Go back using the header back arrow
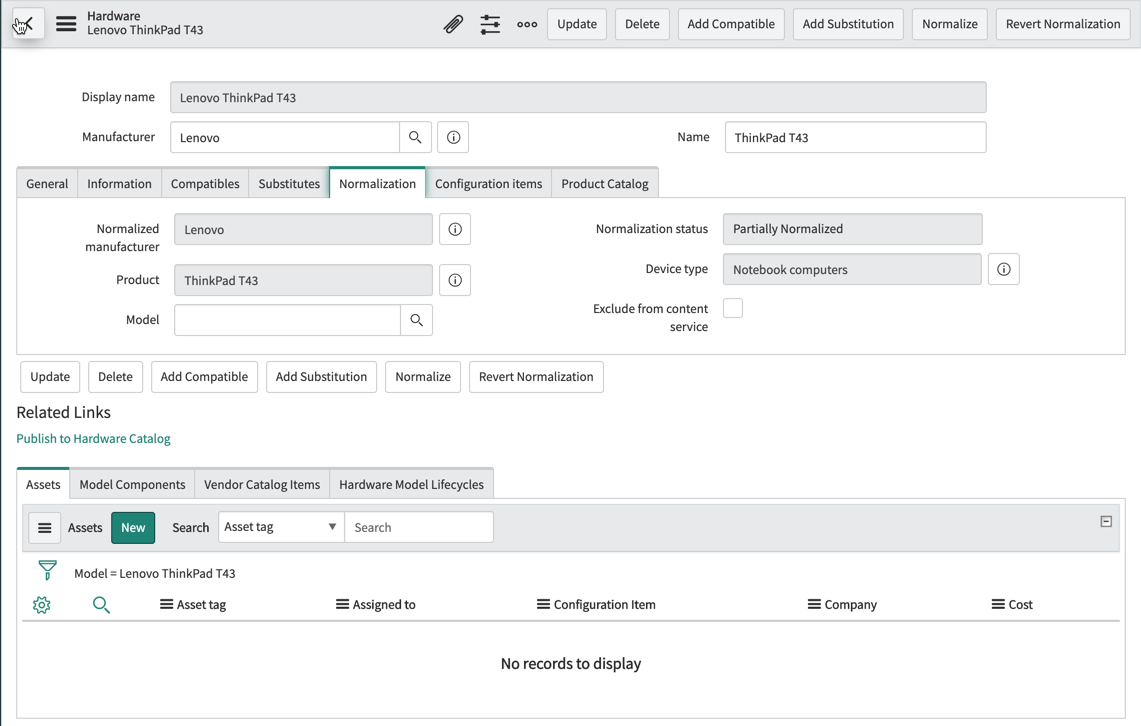The width and height of the screenshot is (1141, 726). [28, 24]
